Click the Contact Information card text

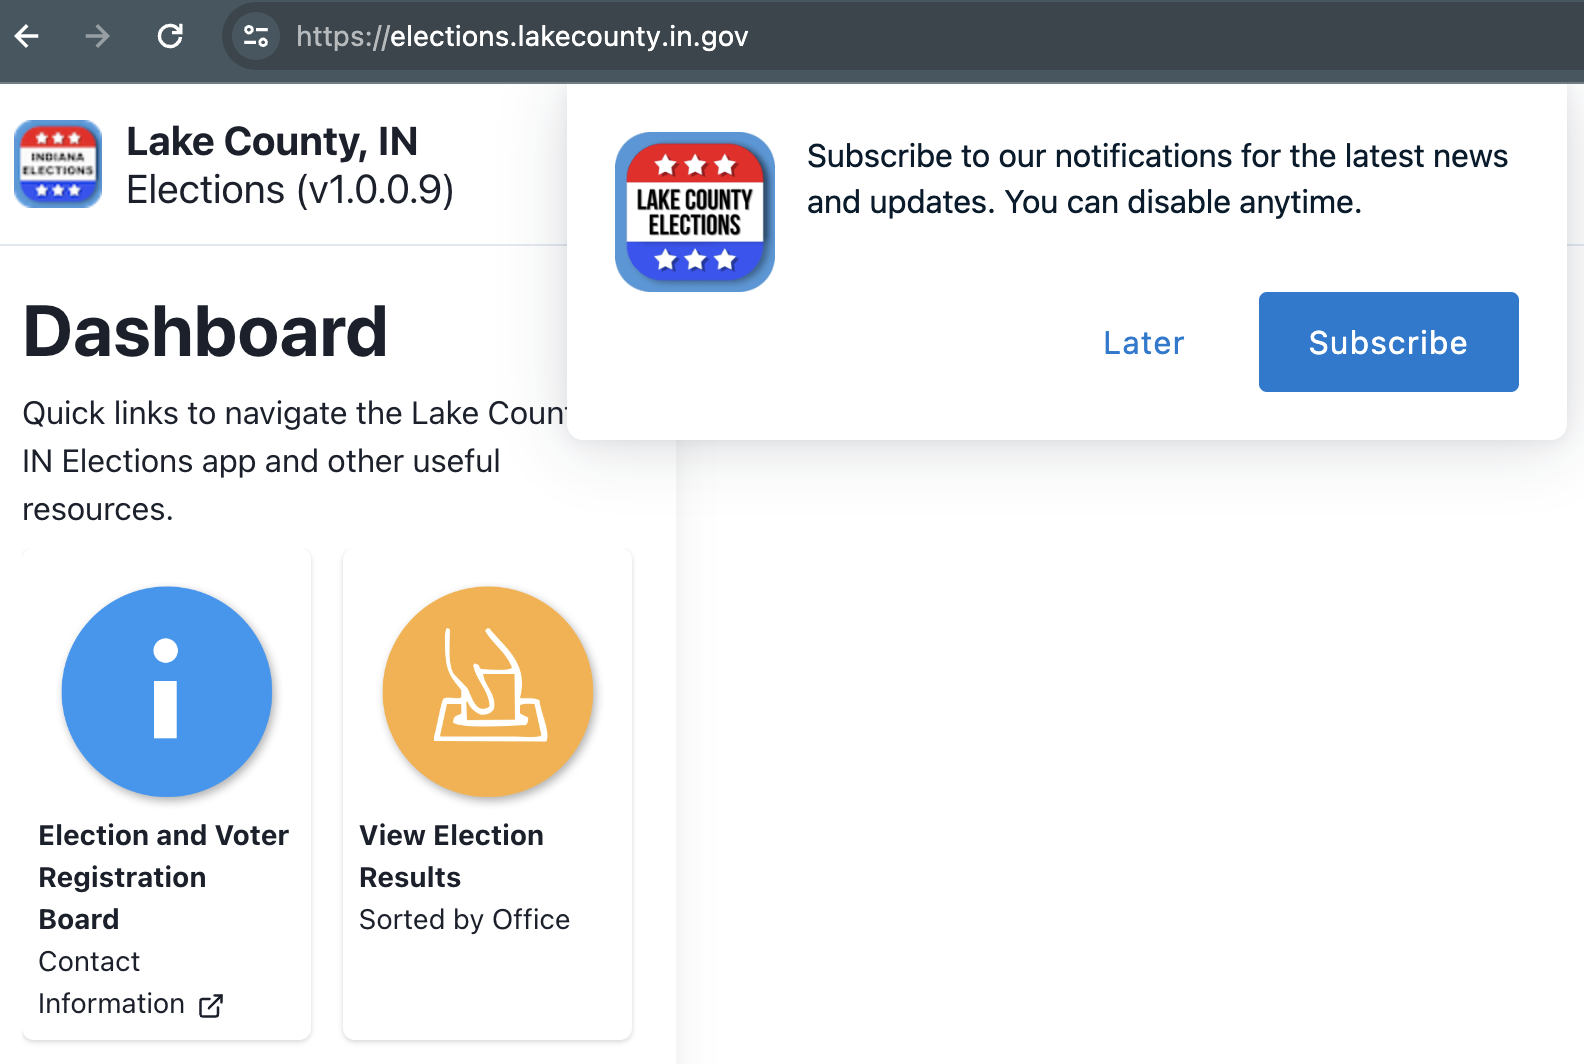(x=111, y=982)
